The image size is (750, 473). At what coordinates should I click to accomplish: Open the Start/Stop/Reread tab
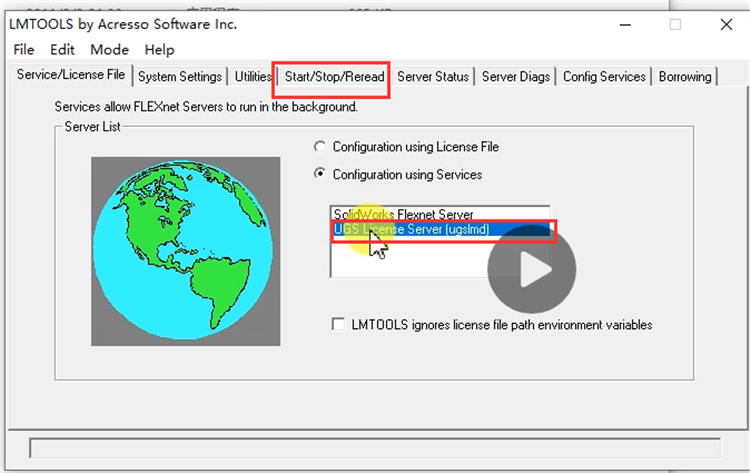(334, 77)
